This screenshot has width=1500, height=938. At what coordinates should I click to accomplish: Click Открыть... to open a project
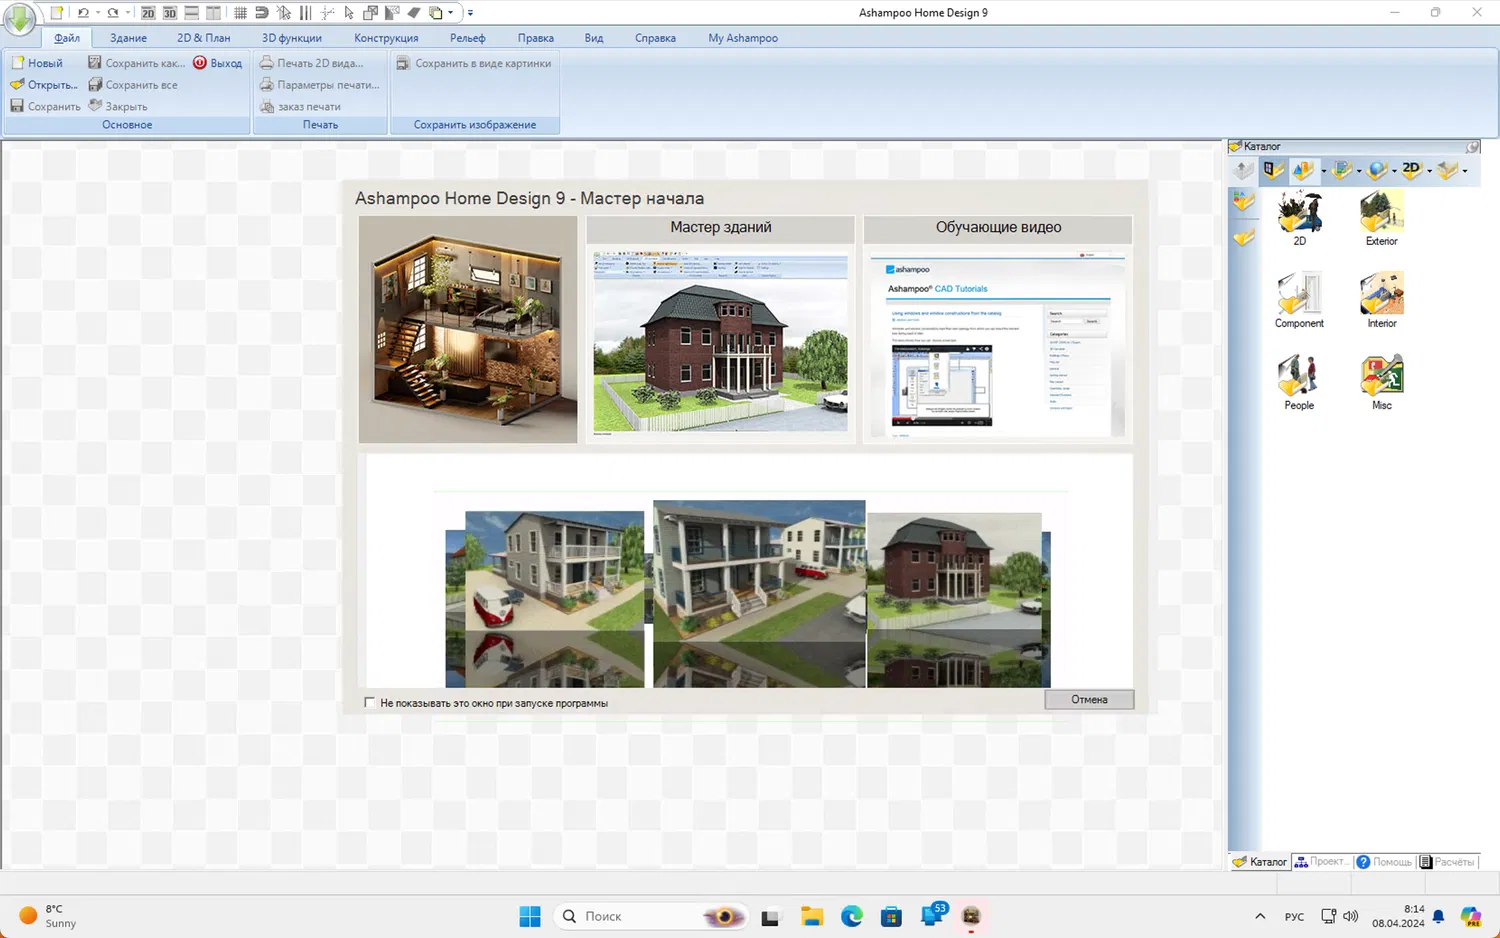pos(44,85)
